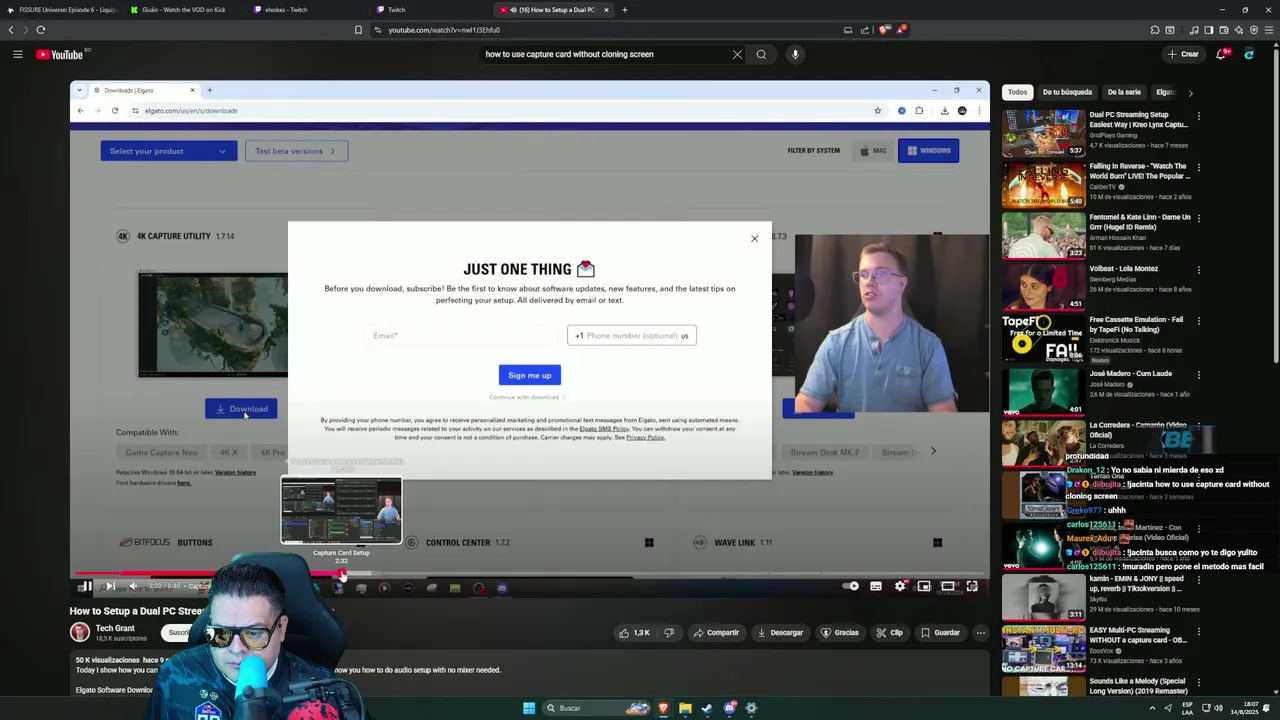
Task: Go to the YouTube home logo
Action: 60,54
